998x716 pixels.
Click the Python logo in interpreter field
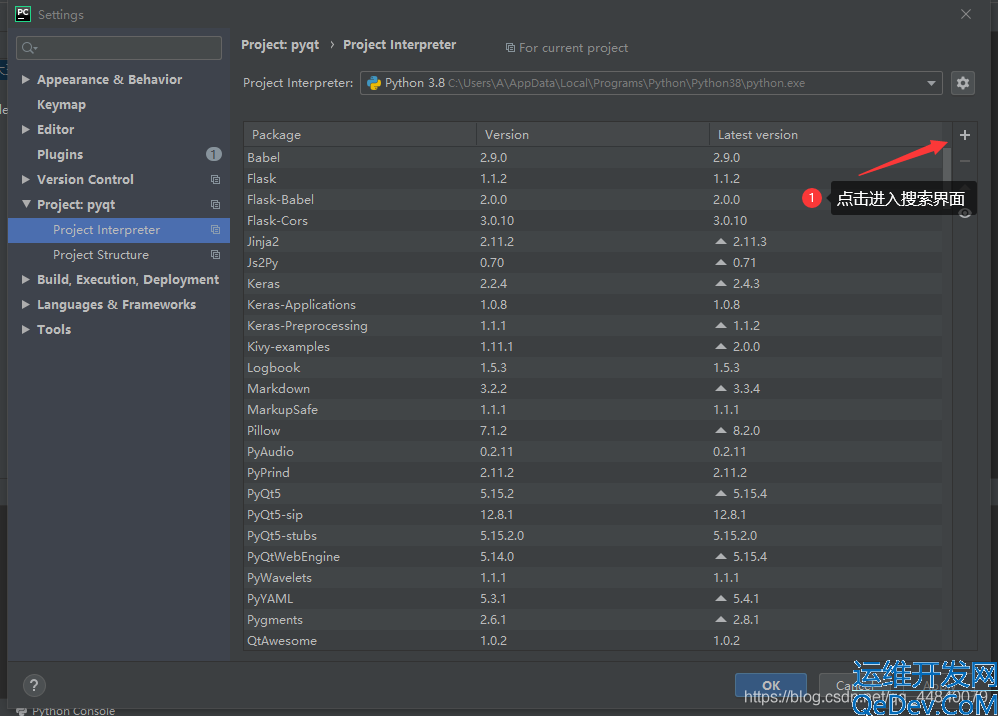pos(374,83)
